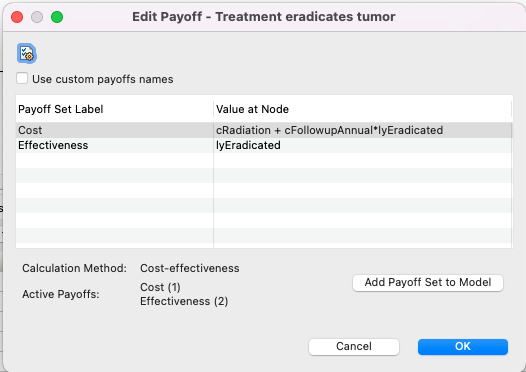Click Add Payoff Set to Model button
The width and height of the screenshot is (526, 372).
[x=428, y=282]
